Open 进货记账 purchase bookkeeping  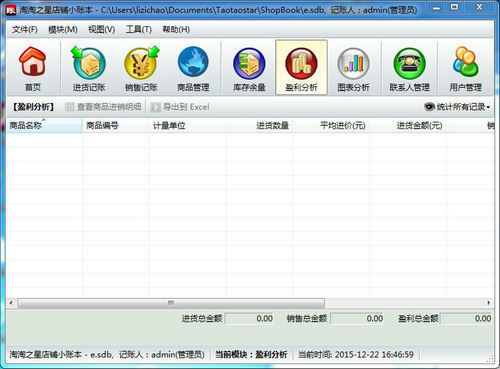[x=89, y=68]
